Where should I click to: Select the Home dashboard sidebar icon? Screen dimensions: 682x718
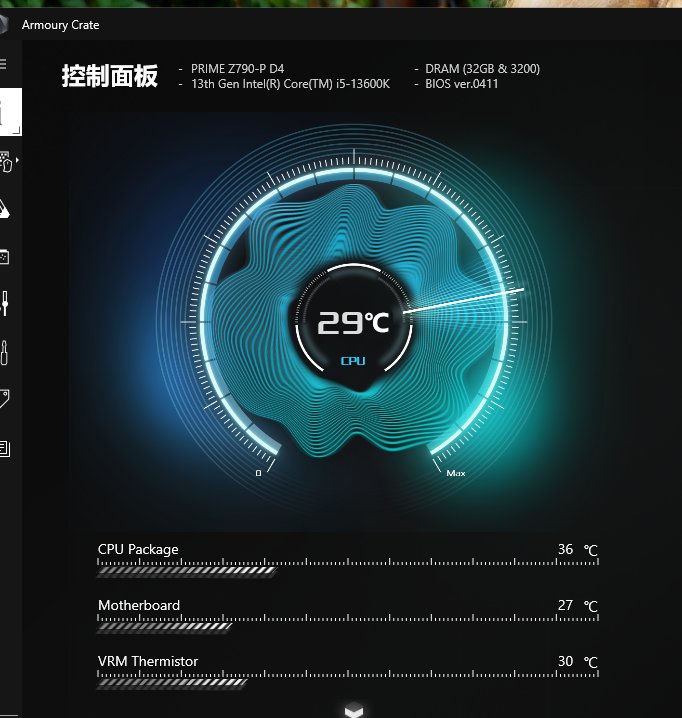pos(11,112)
